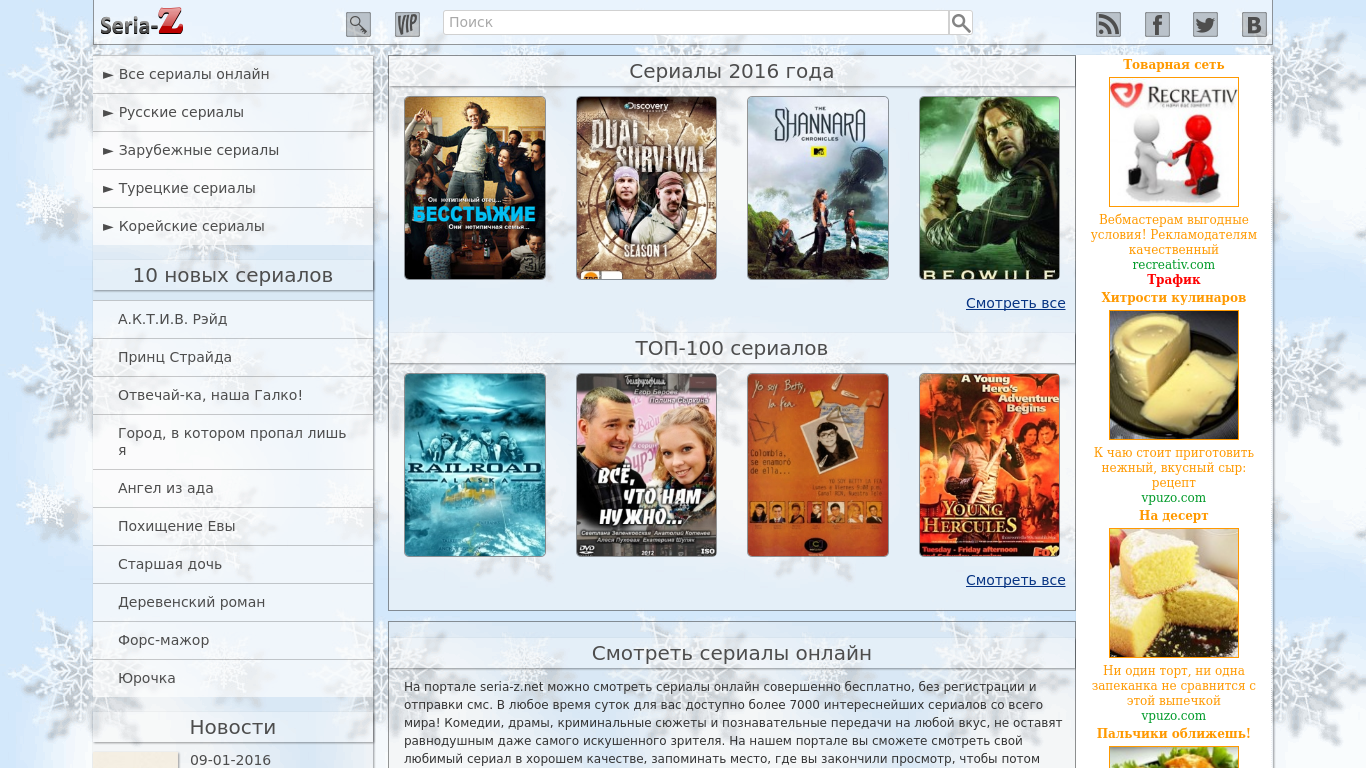Click the Трафик ad link
The image size is (1366, 768).
point(1174,280)
